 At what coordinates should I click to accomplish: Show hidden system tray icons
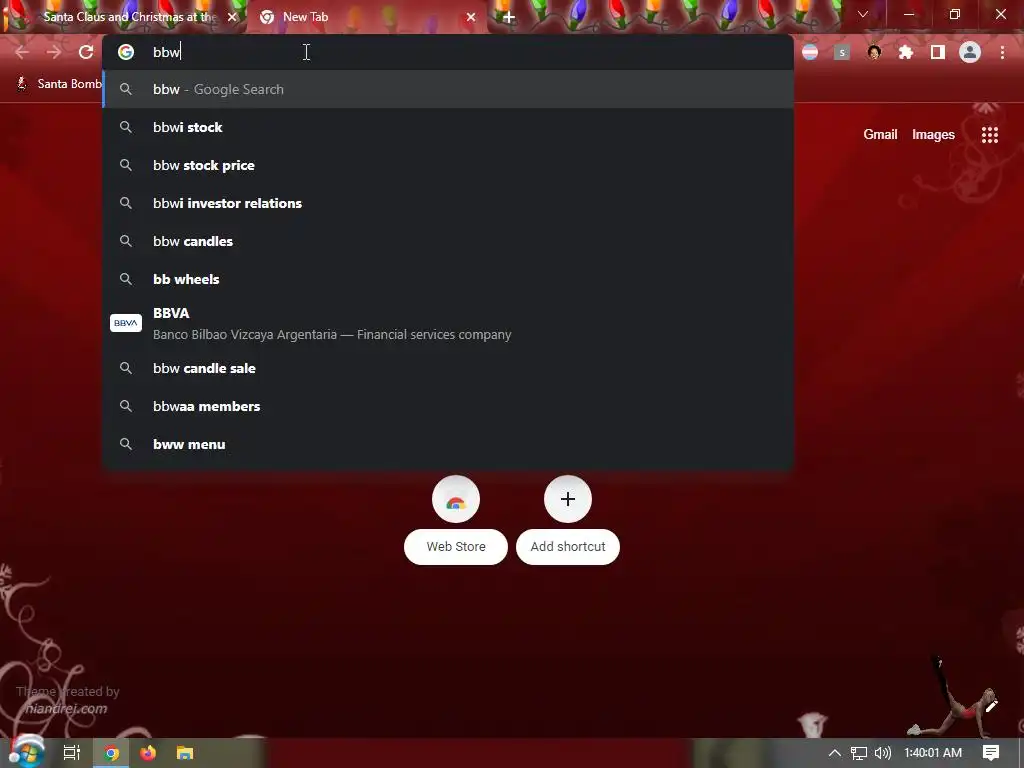[834, 753]
